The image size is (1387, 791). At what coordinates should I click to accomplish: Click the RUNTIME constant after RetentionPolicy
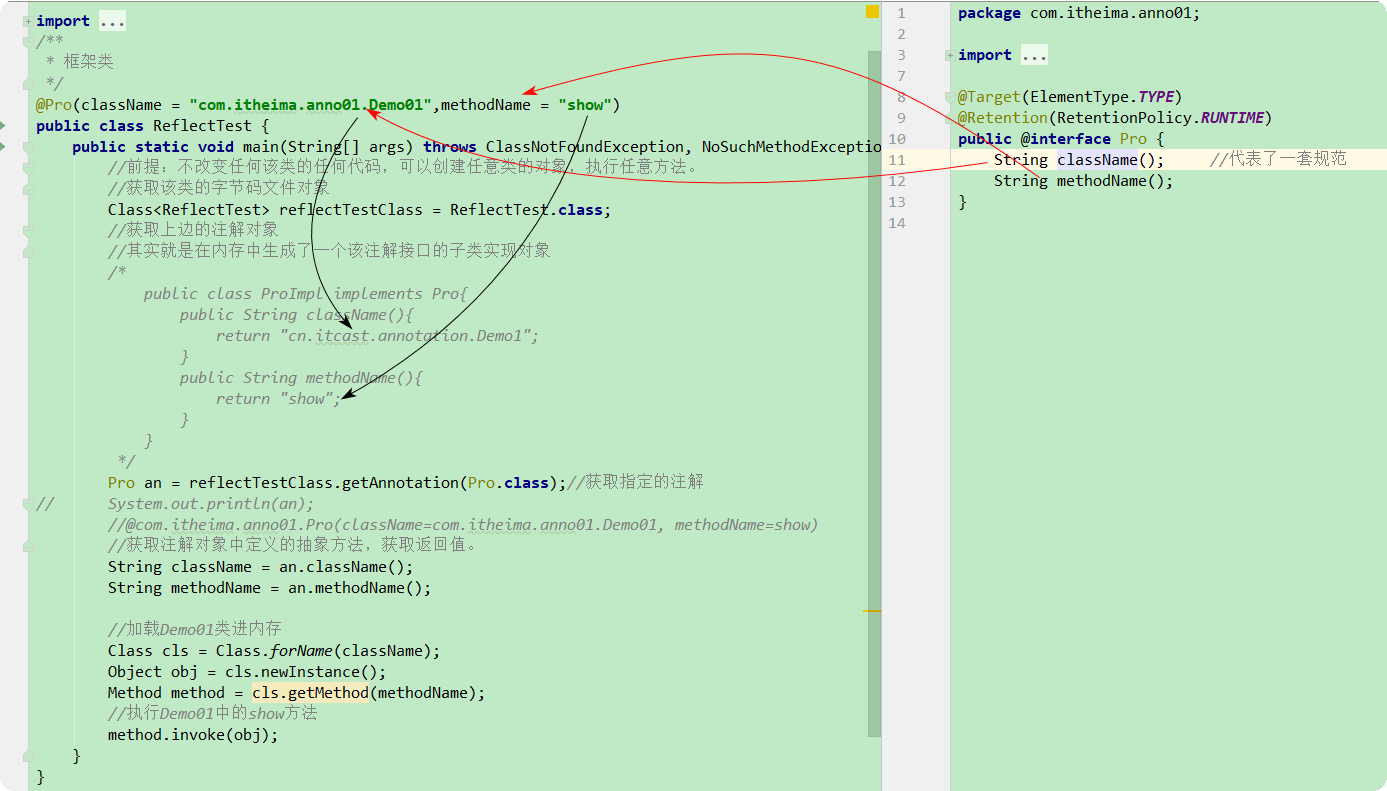point(1232,118)
